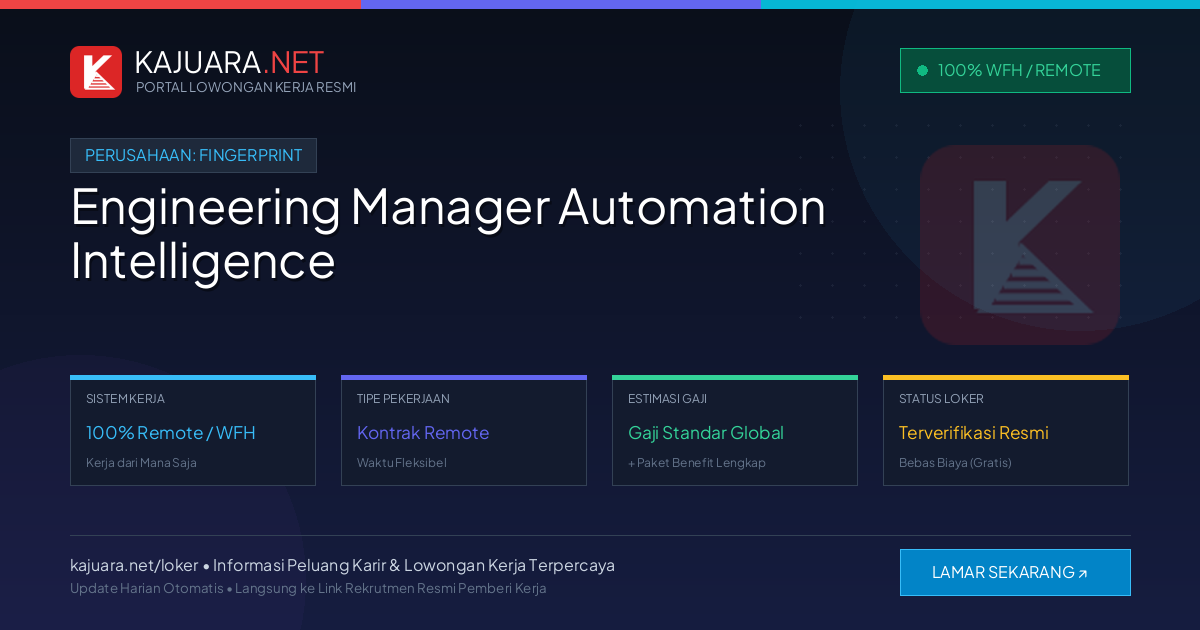Open the kajuara.net/loker footer line
Image resolution: width=1200 pixels, height=630 pixels.
tap(342, 565)
